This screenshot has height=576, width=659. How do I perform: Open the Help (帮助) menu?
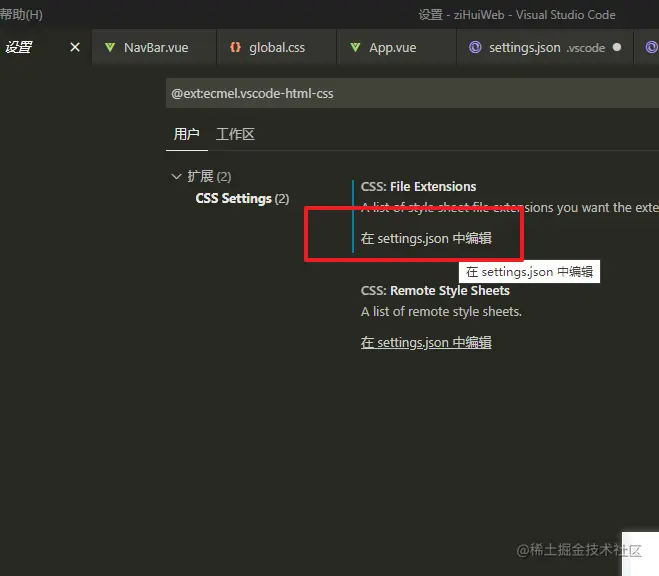pyautogui.click(x=21, y=15)
